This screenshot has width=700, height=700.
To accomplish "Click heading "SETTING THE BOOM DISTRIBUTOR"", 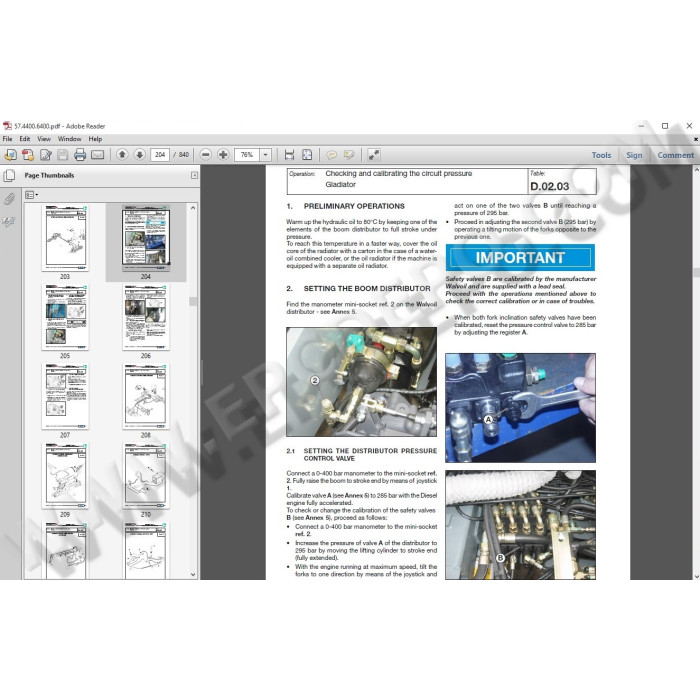I will pos(367,289).
